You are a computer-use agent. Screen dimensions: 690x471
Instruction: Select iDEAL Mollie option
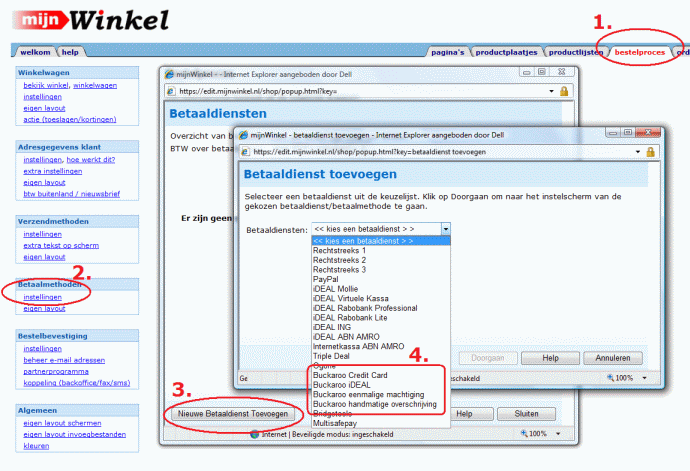pyautogui.click(x=381, y=289)
